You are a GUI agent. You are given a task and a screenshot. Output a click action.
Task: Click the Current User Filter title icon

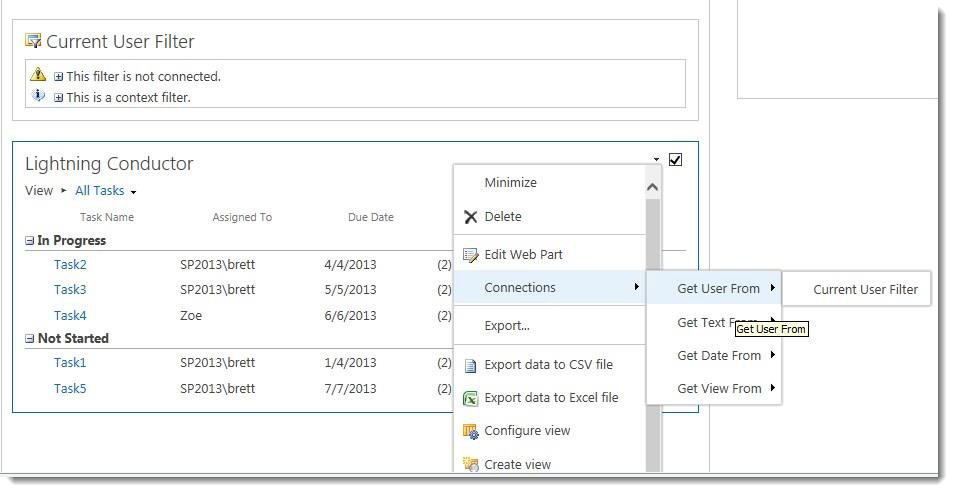coord(33,41)
